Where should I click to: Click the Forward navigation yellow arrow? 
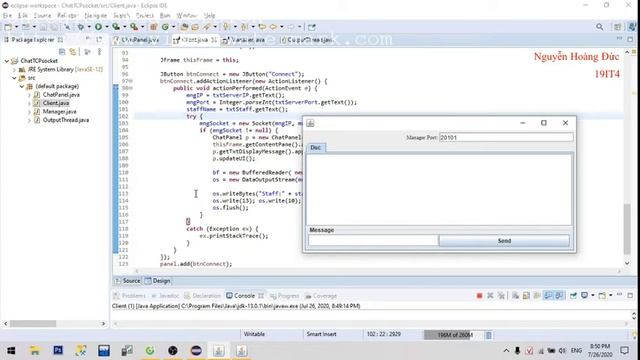click(x=291, y=27)
